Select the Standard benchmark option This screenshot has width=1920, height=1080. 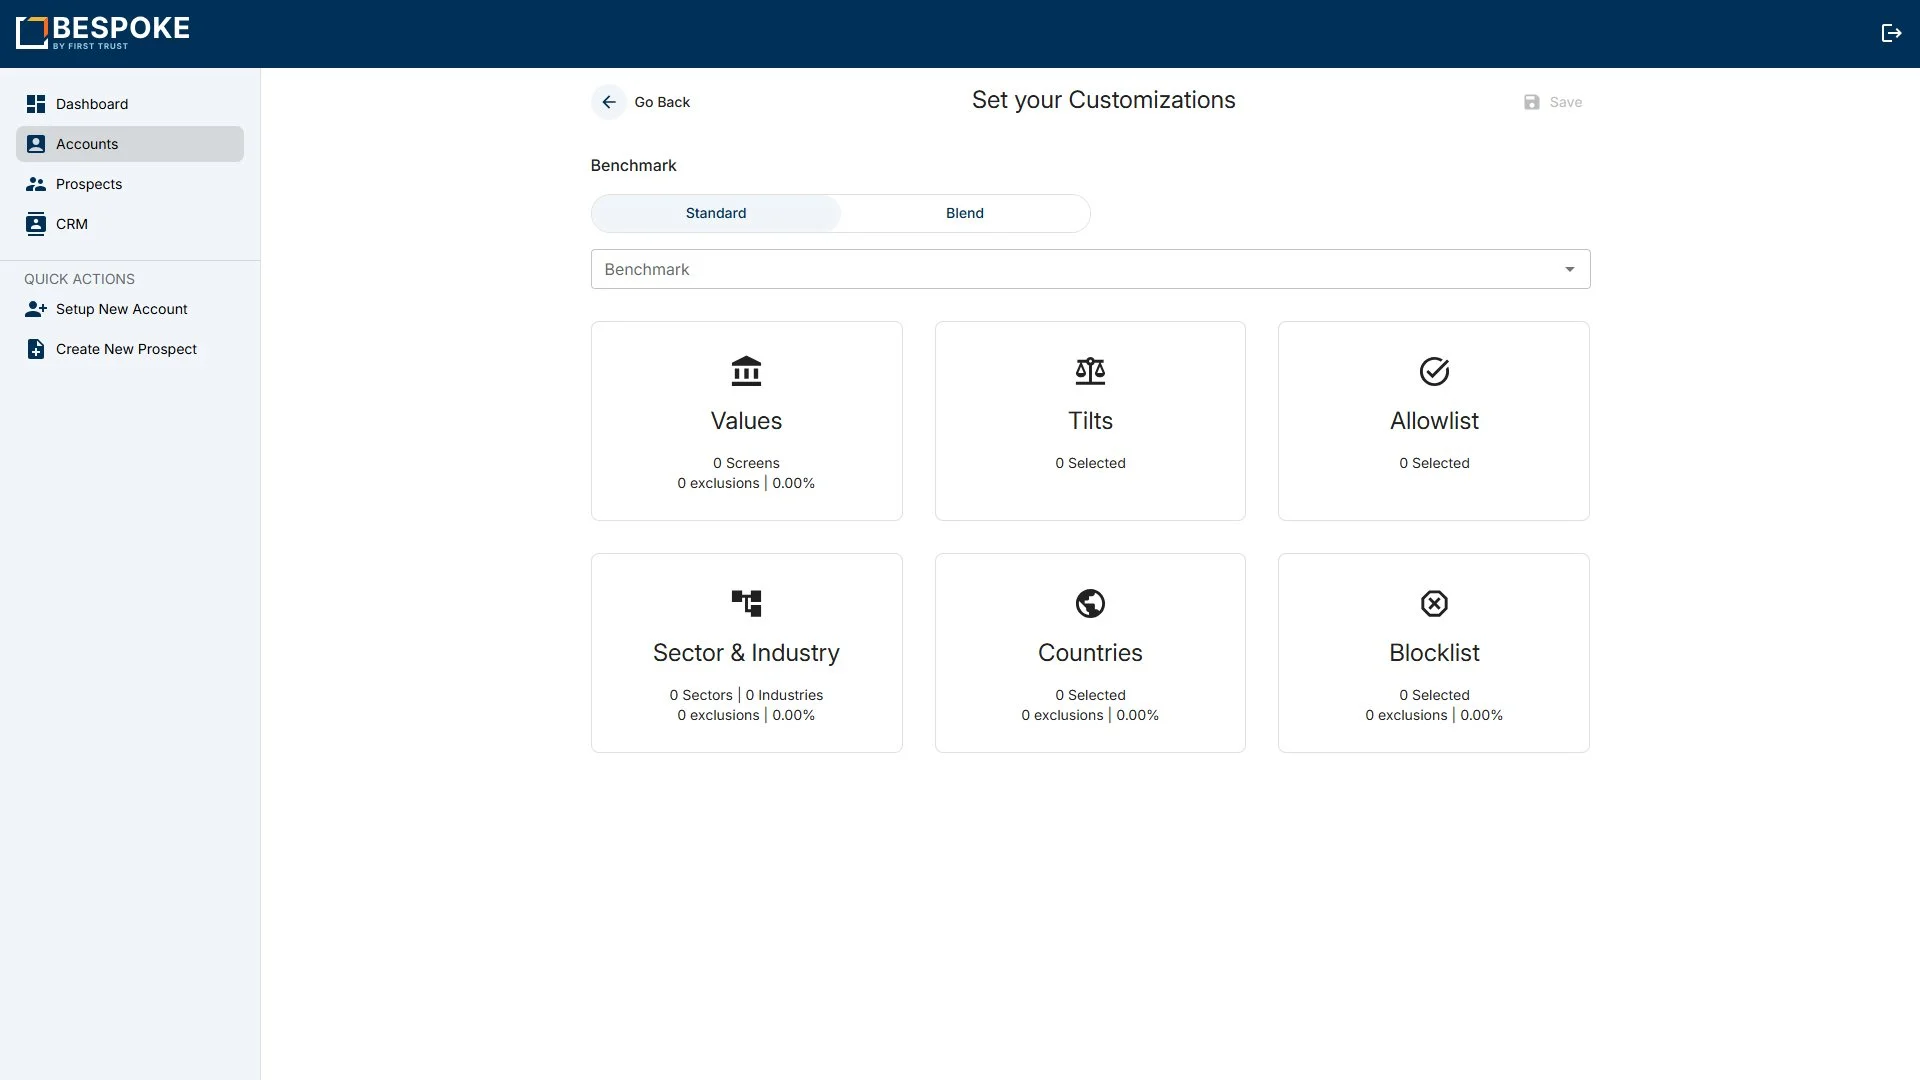(x=716, y=213)
